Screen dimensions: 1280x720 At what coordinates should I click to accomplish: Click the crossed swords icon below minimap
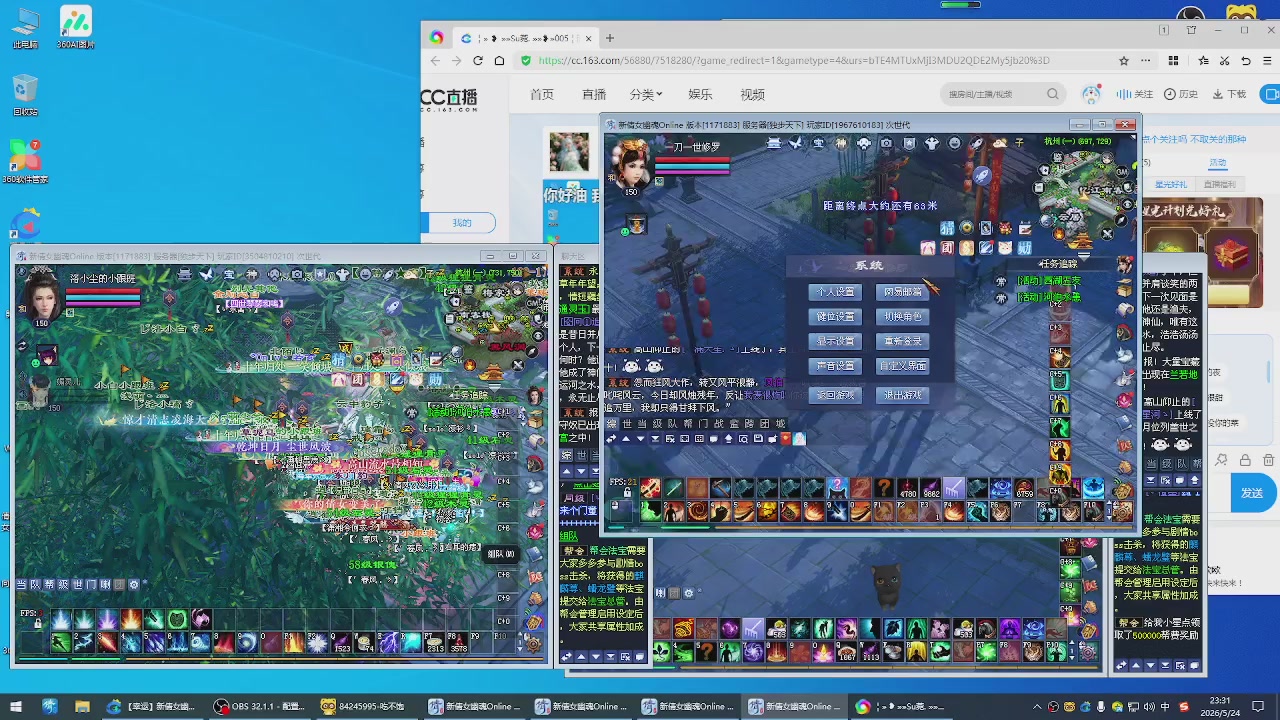1107,233
